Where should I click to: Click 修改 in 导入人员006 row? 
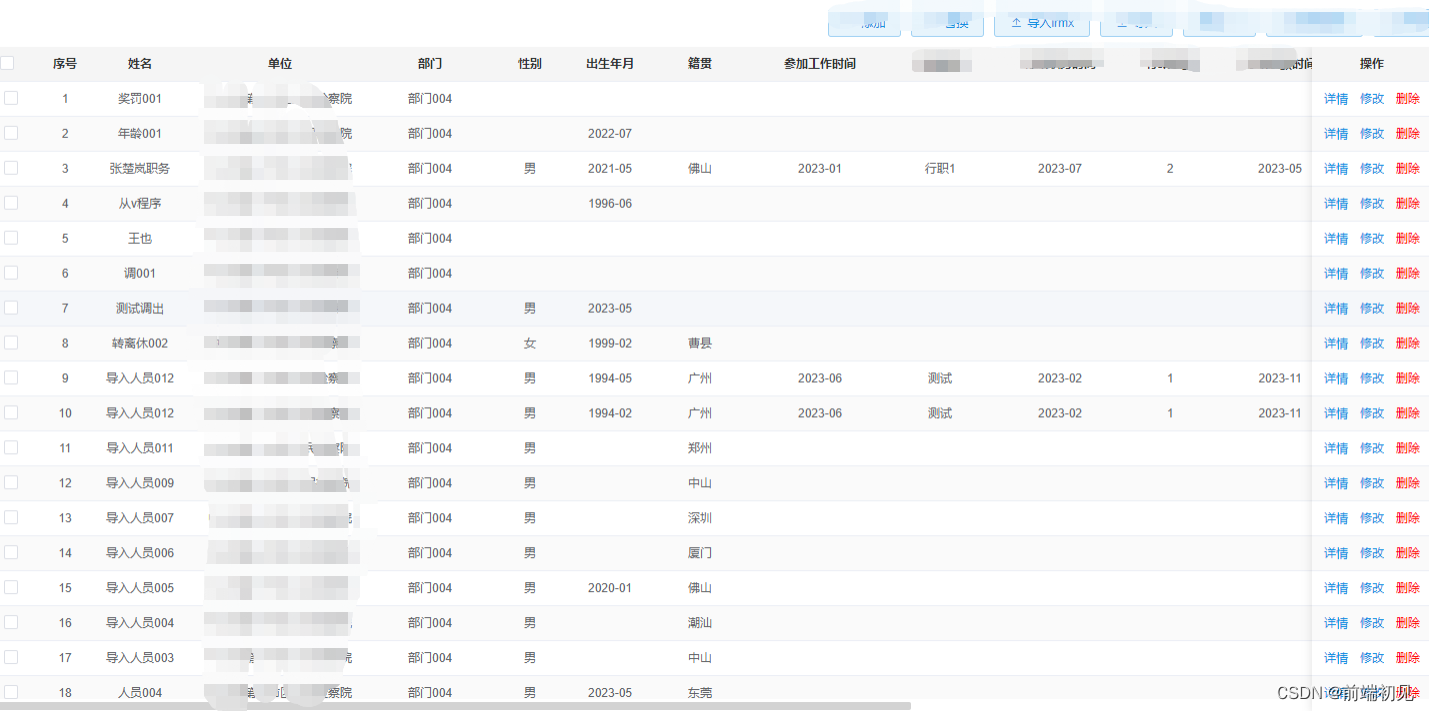[x=1372, y=554]
